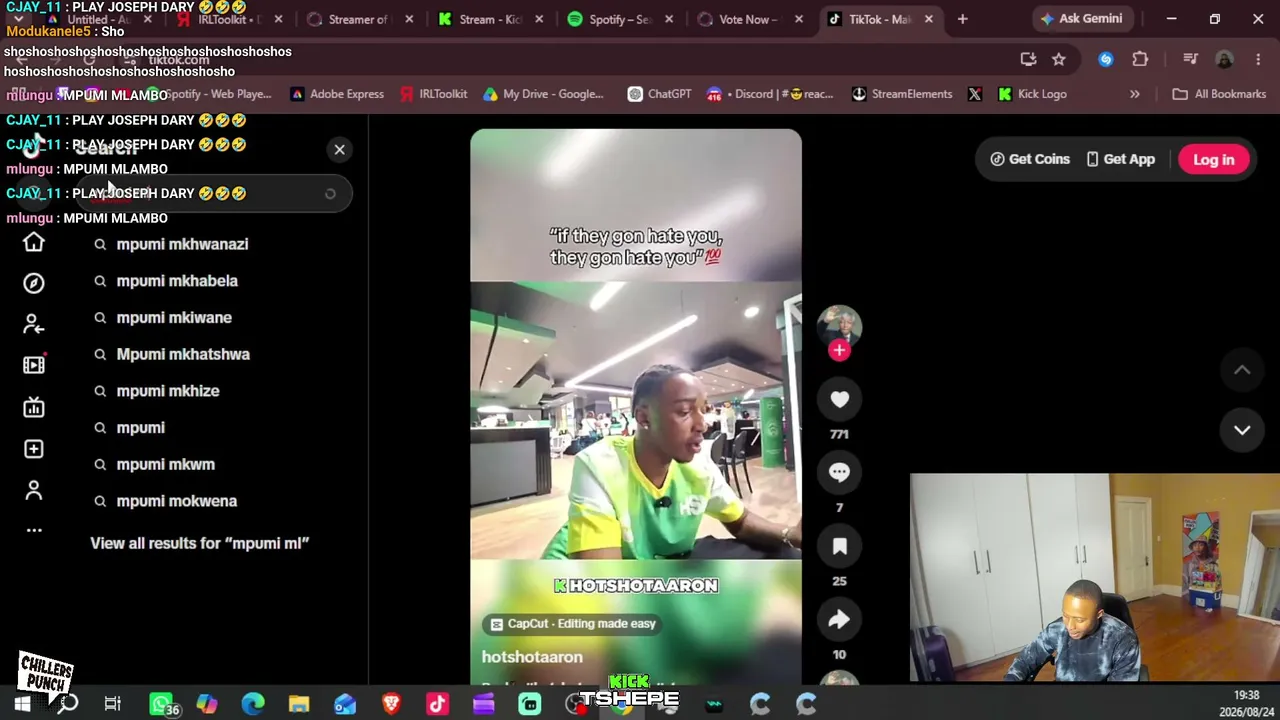Open the creator's profile avatar
Image resolution: width=1280 pixels, height=720 pixels.
point(839,326)
